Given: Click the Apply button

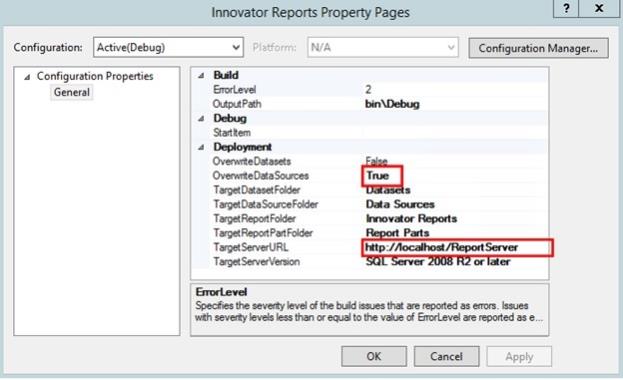Looking at the screenshot, I should (x=519, y=357).
